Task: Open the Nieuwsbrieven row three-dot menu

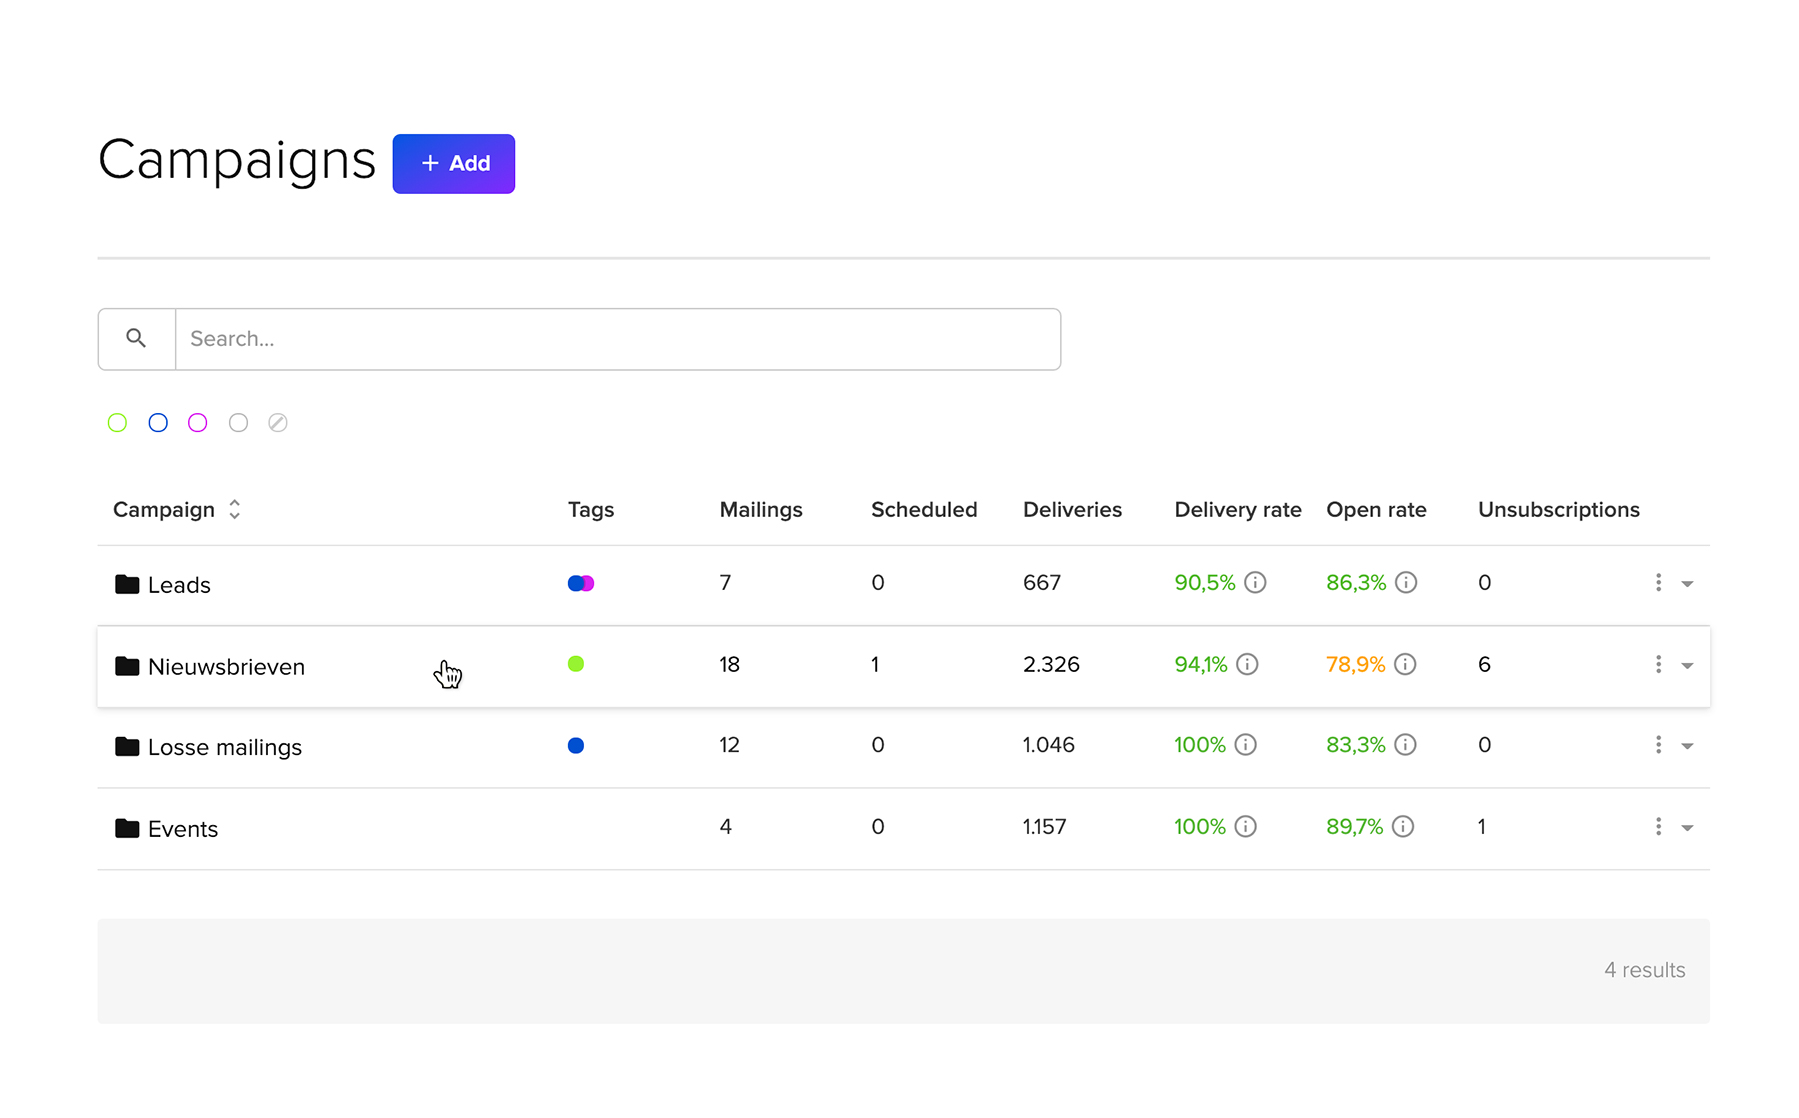Action: 1658,664
